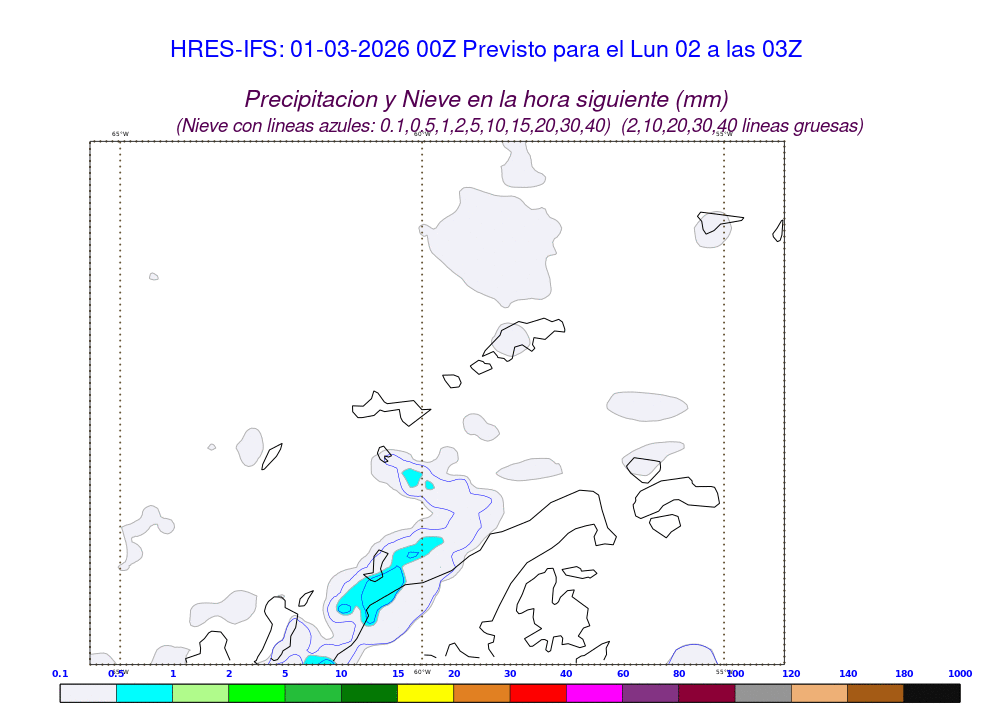
Task: Click the 'Precipitacion y Nieve' subtitle
Action: pyautogui.click(x=486, y=99)
